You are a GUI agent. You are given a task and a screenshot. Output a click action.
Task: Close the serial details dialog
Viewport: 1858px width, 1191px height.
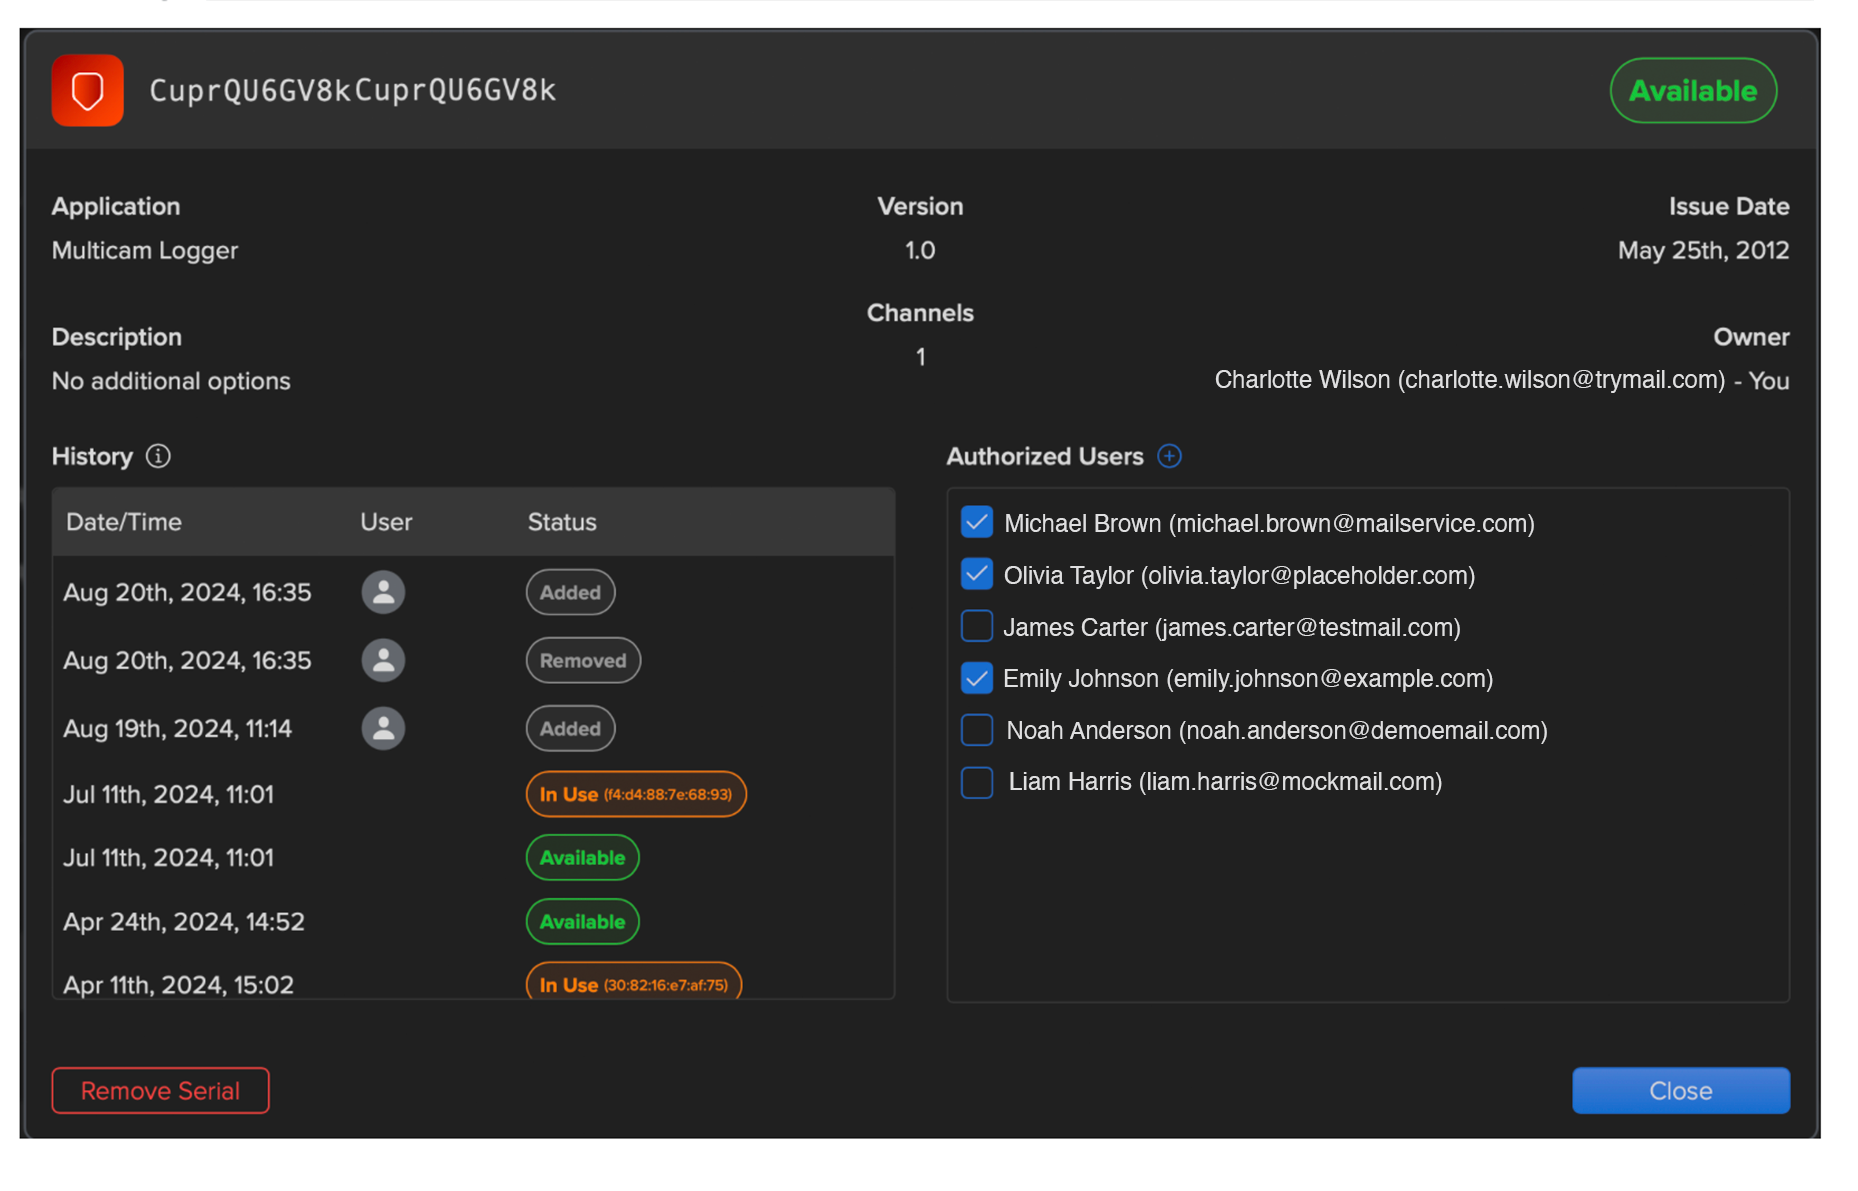click(x=1680, y=1090)
